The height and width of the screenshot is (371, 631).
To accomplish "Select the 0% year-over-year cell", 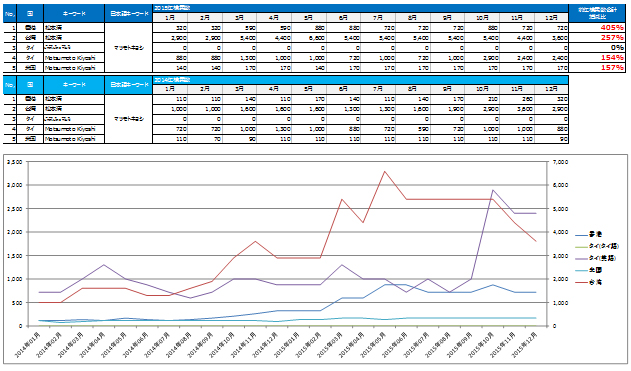I will (x=597, y=48).
